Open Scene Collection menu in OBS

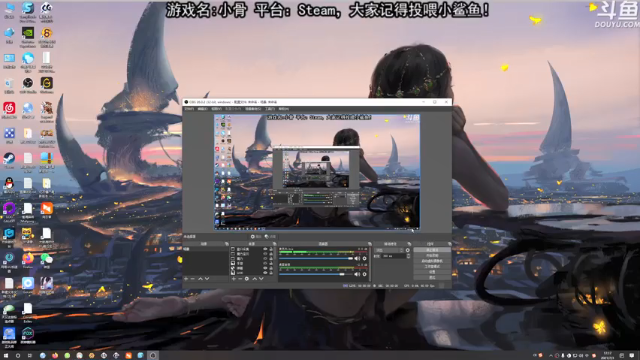253,109
